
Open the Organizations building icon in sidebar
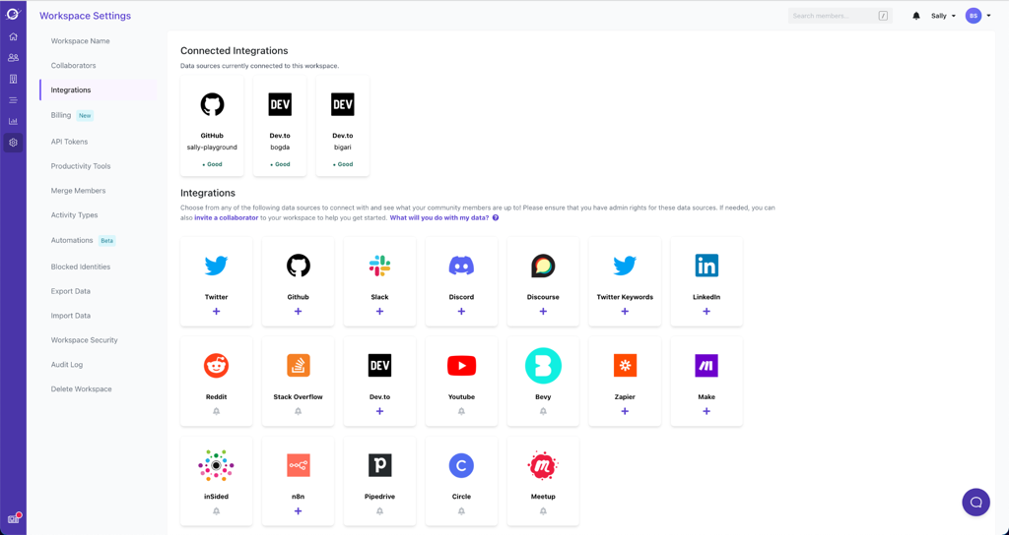click(x=13, y=79)
